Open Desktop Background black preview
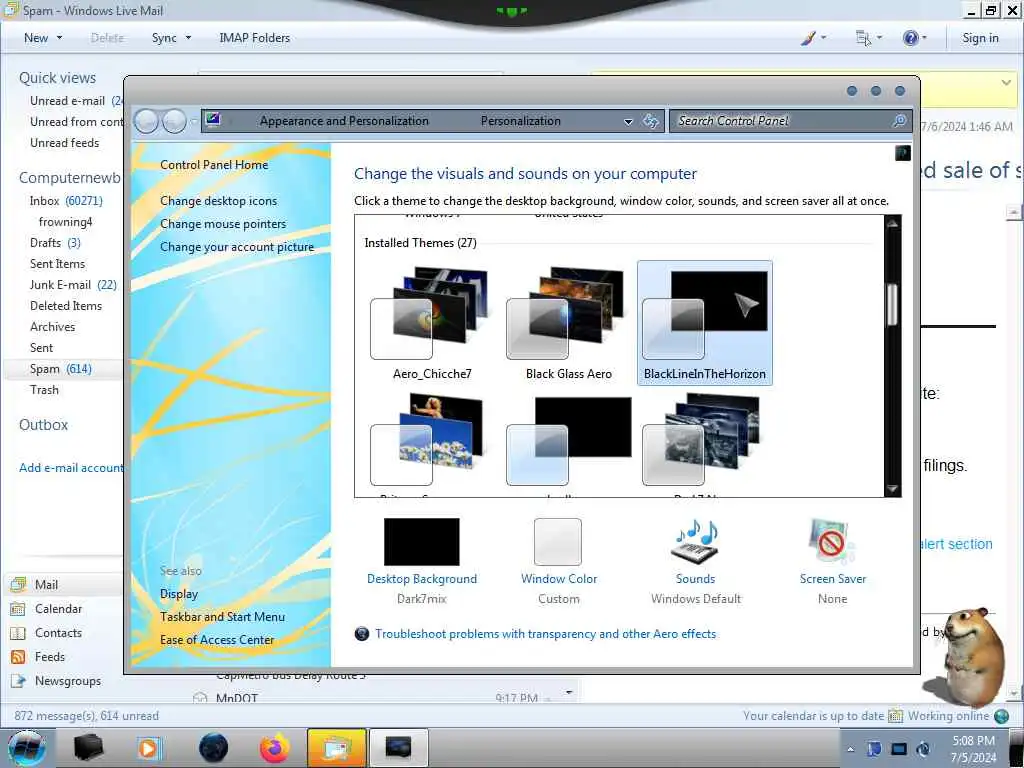 click(422, 541)
